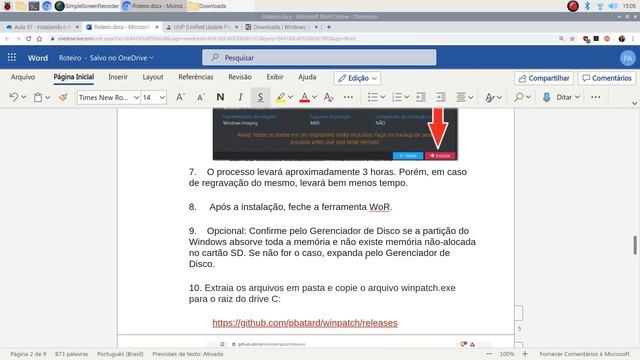Open more font options ellipsis
Viewport: 640px width, 360px height.
click(x=348, y=97)
